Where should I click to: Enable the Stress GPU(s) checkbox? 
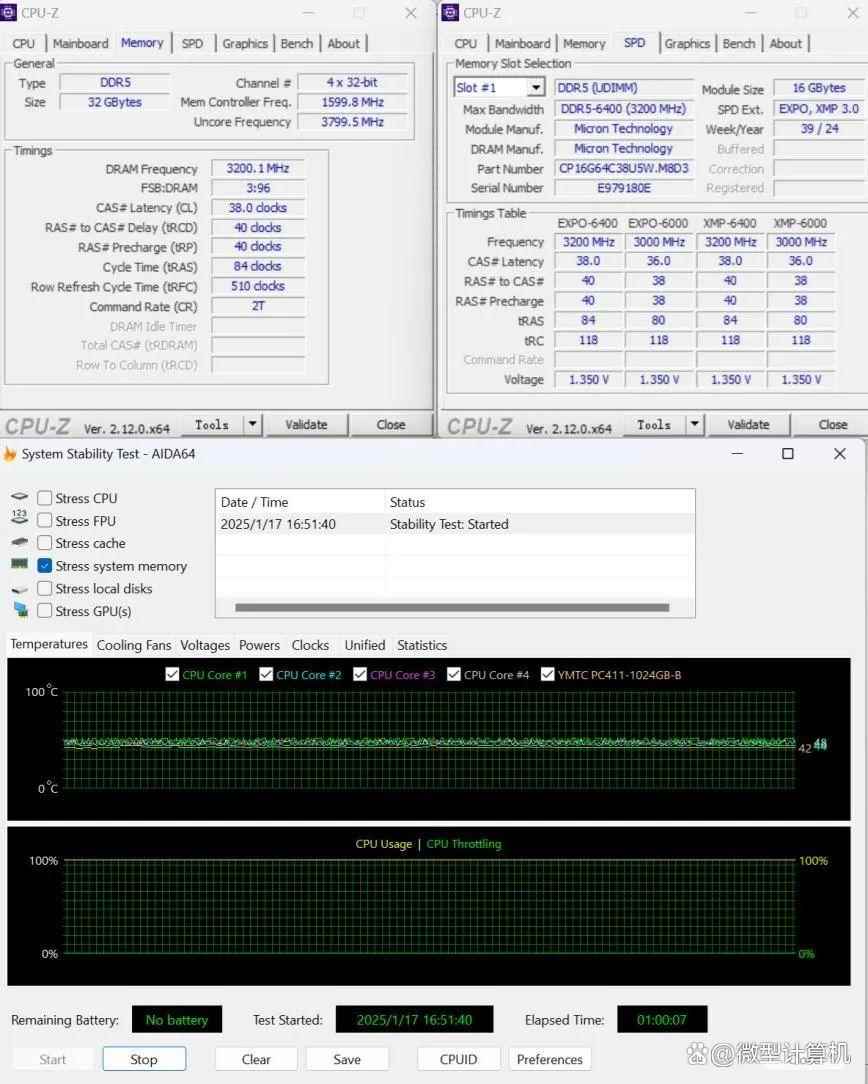click(x=45, y=610)
